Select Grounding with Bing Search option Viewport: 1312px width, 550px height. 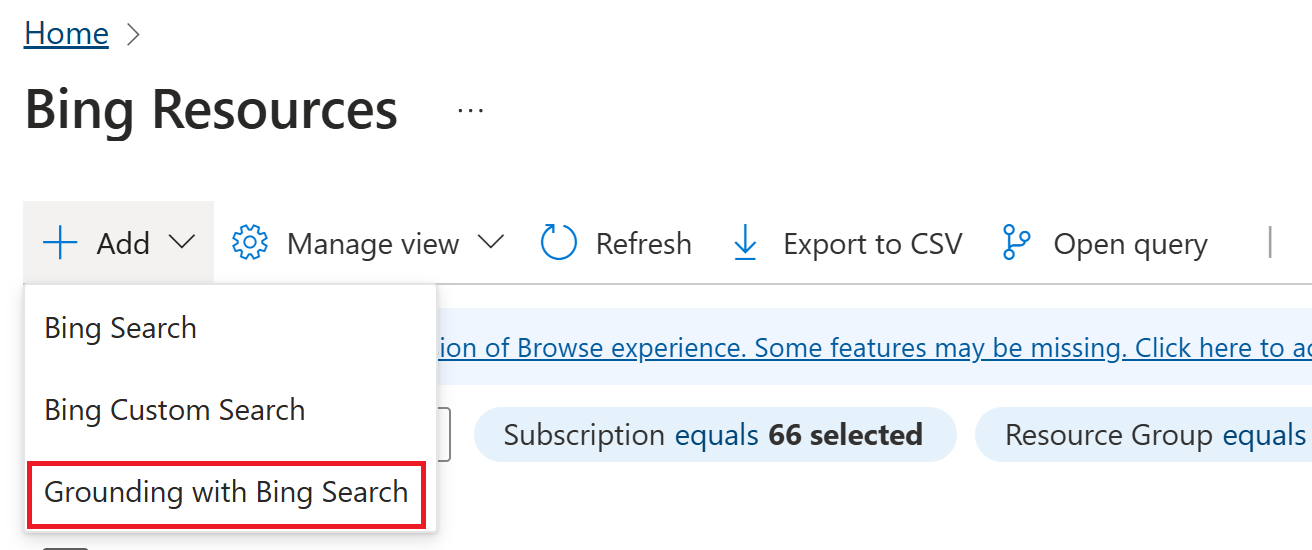226,492
